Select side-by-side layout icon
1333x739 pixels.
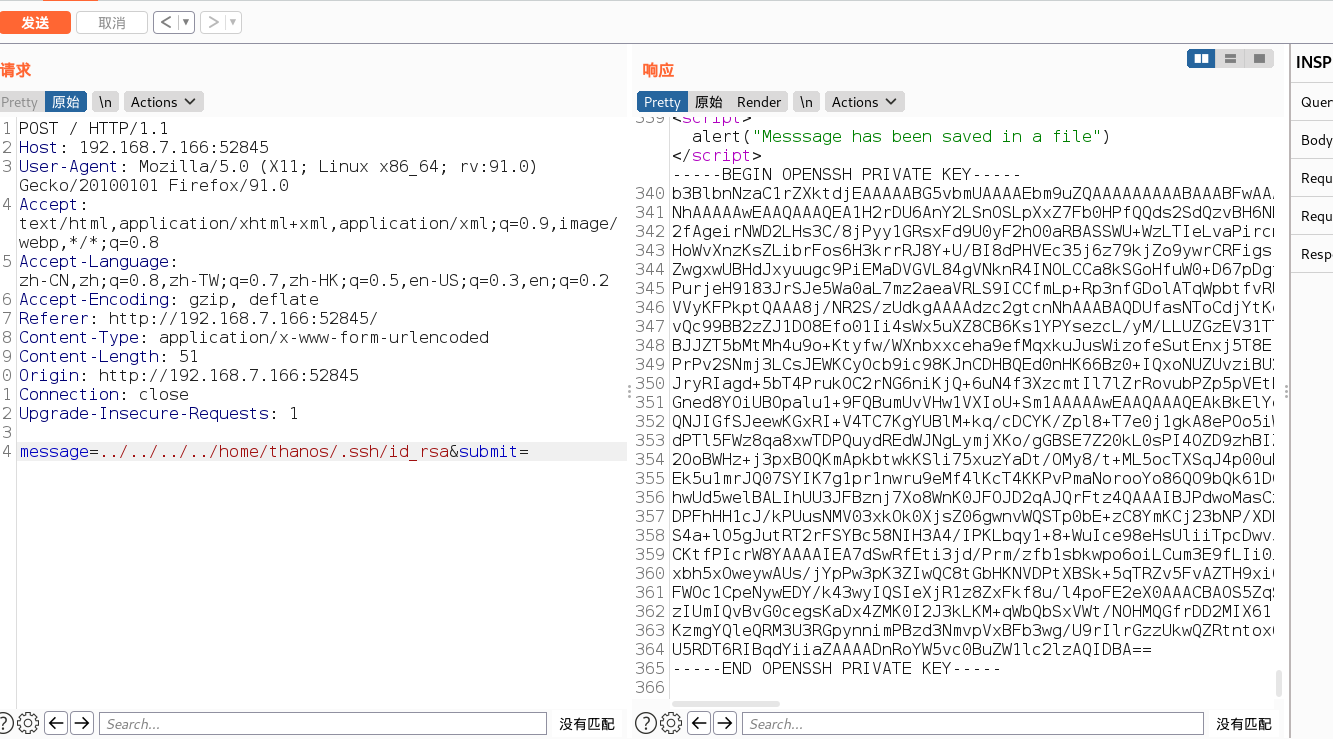coord(1201,59)
